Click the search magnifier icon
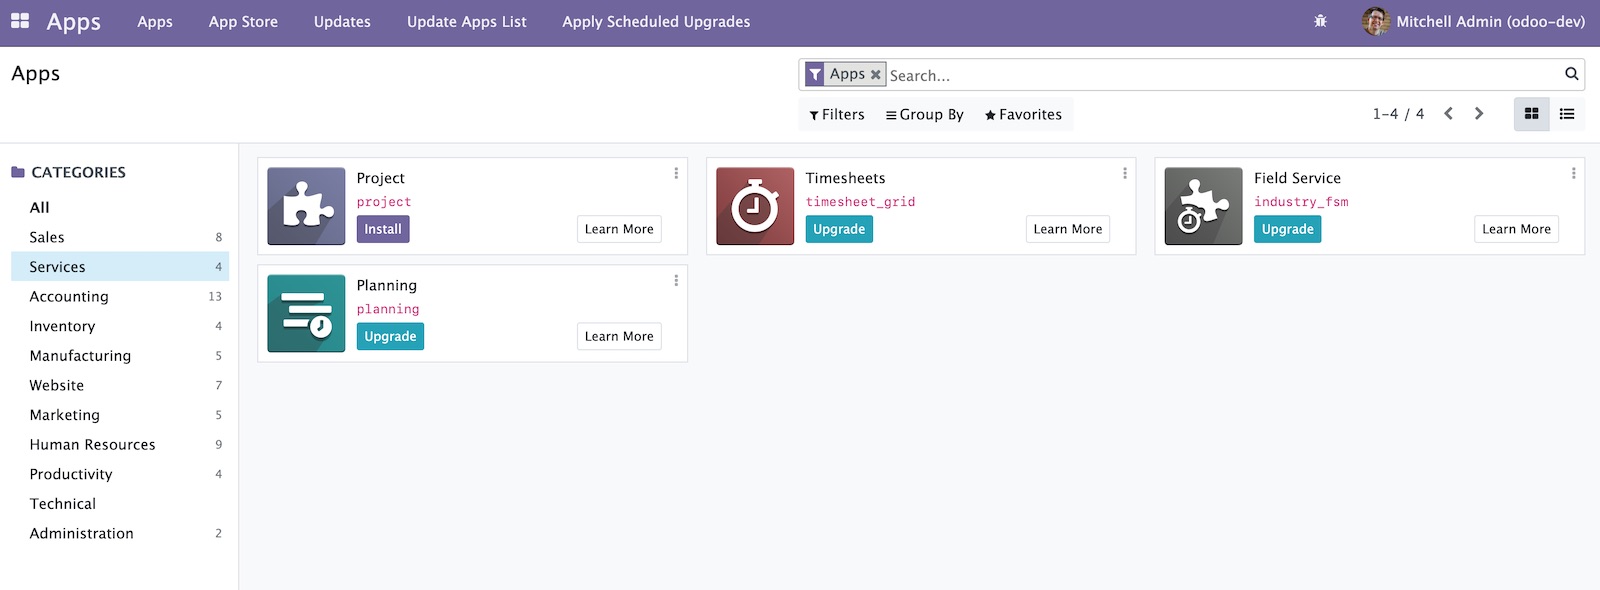Viewport: 1600px width, 590px height. click(1571, 74)
